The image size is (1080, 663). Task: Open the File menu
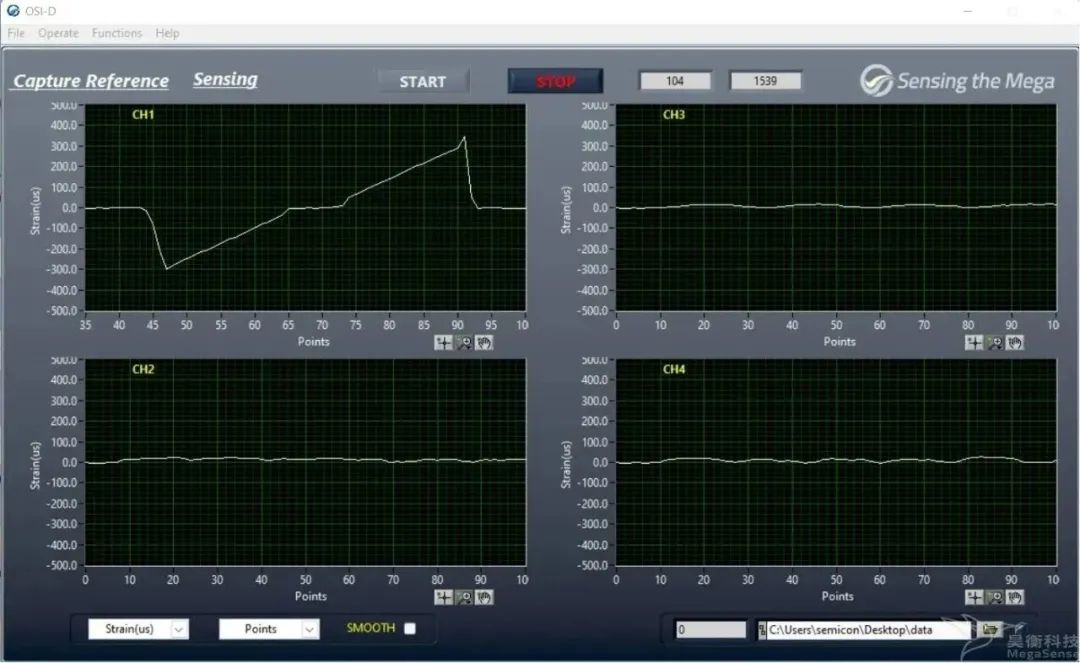16,33
